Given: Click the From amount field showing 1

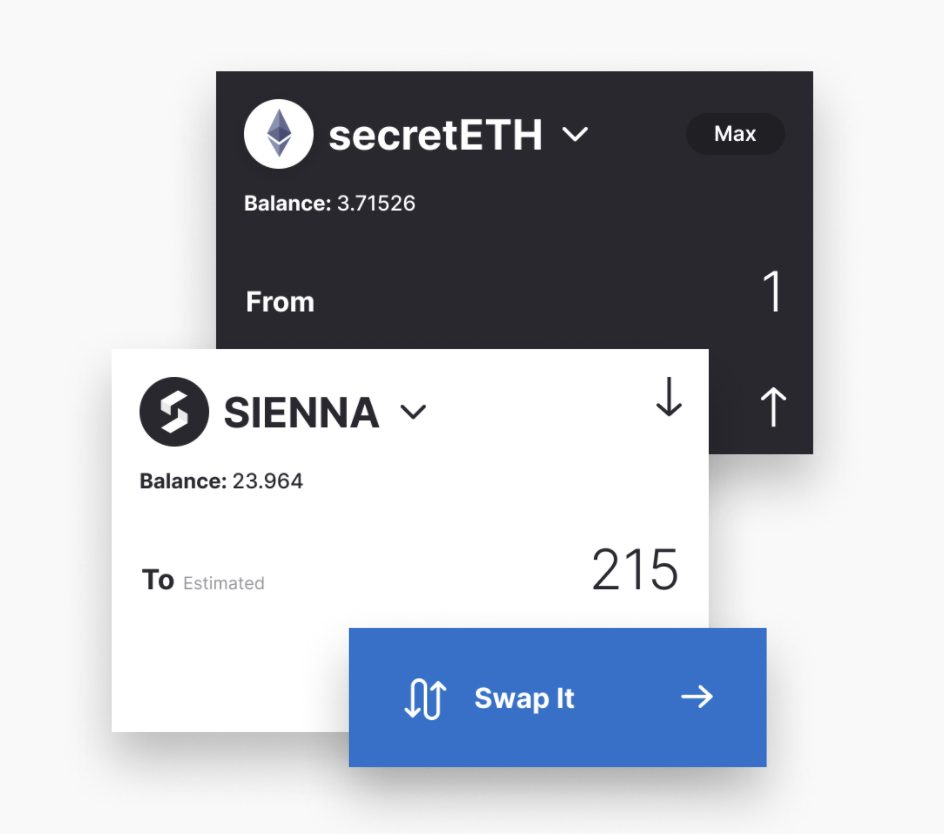Looking at the screenshot, I should 772,294.
